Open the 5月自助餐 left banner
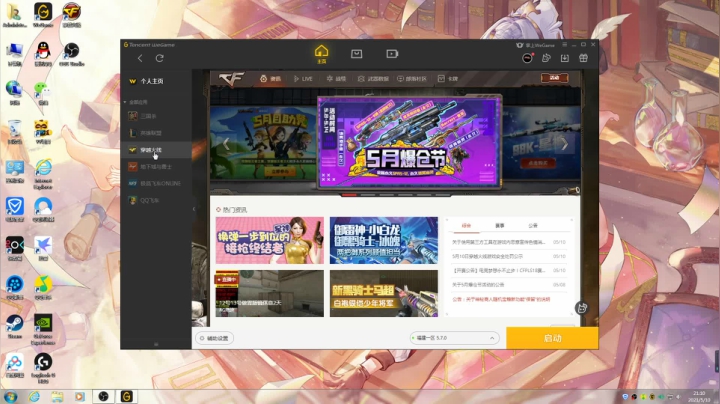 264,145
